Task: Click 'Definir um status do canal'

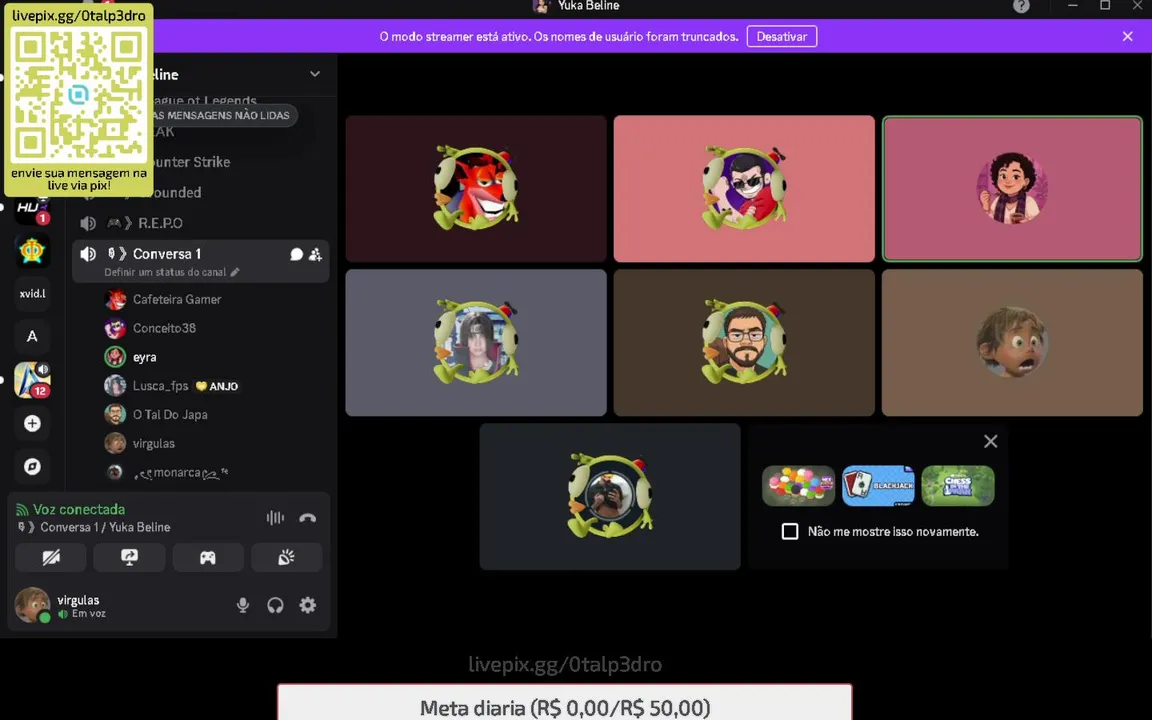Action: [171, 272]
